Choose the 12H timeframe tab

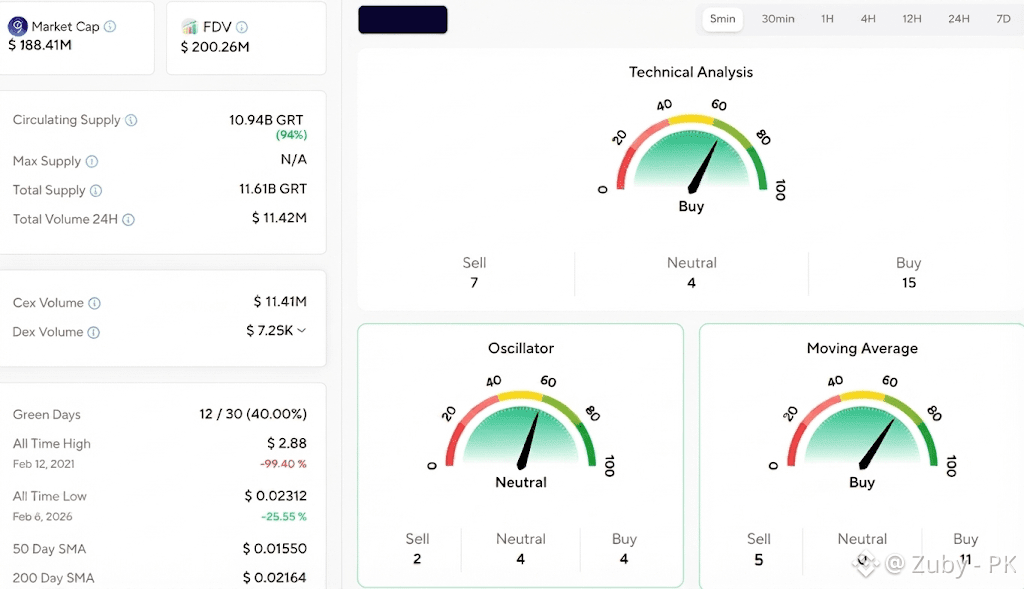912,19
